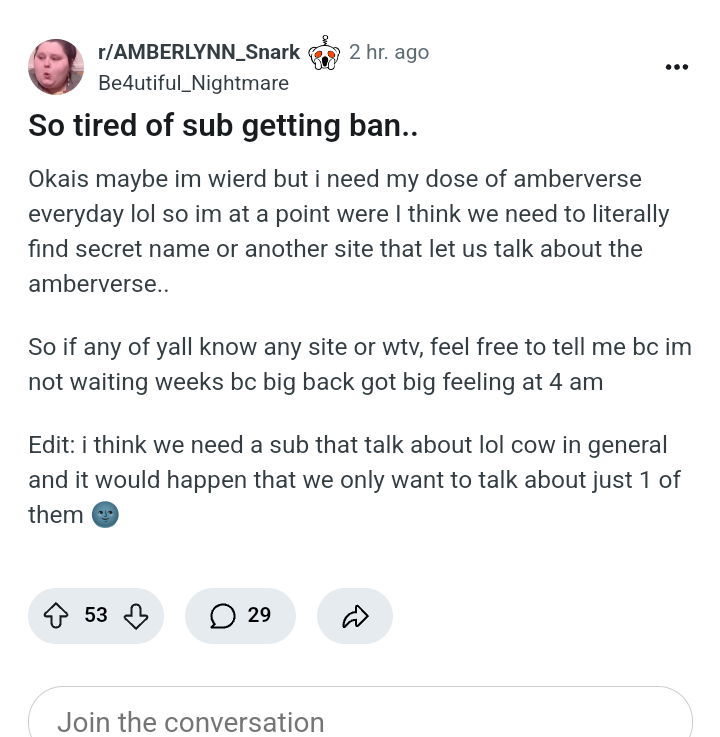Click the word 'amberverse..' ending first paragraph
This screenshot has height=737, width=720.
pyautogui.click(x=98, y=284)
